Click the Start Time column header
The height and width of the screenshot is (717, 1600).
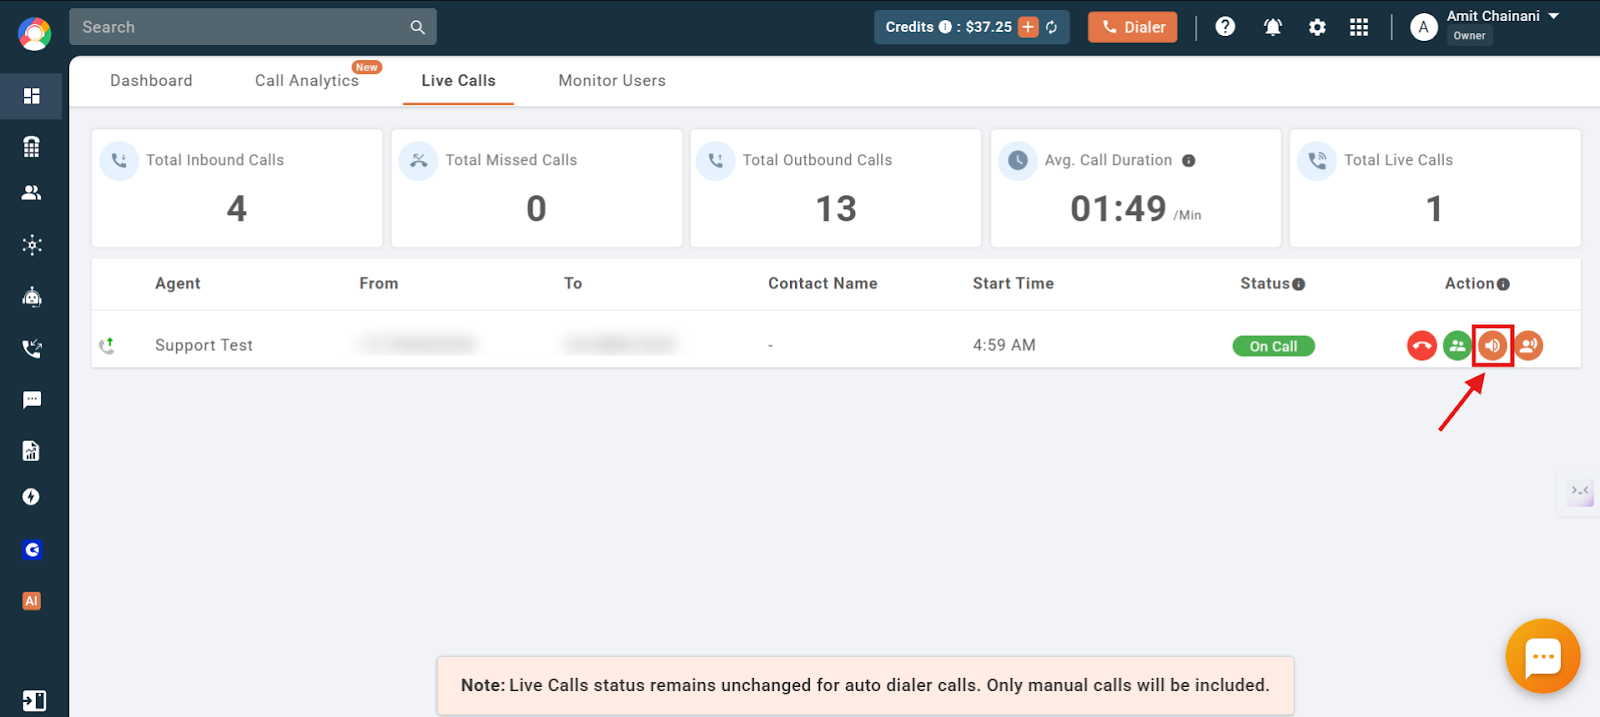tap(1013, 284)
